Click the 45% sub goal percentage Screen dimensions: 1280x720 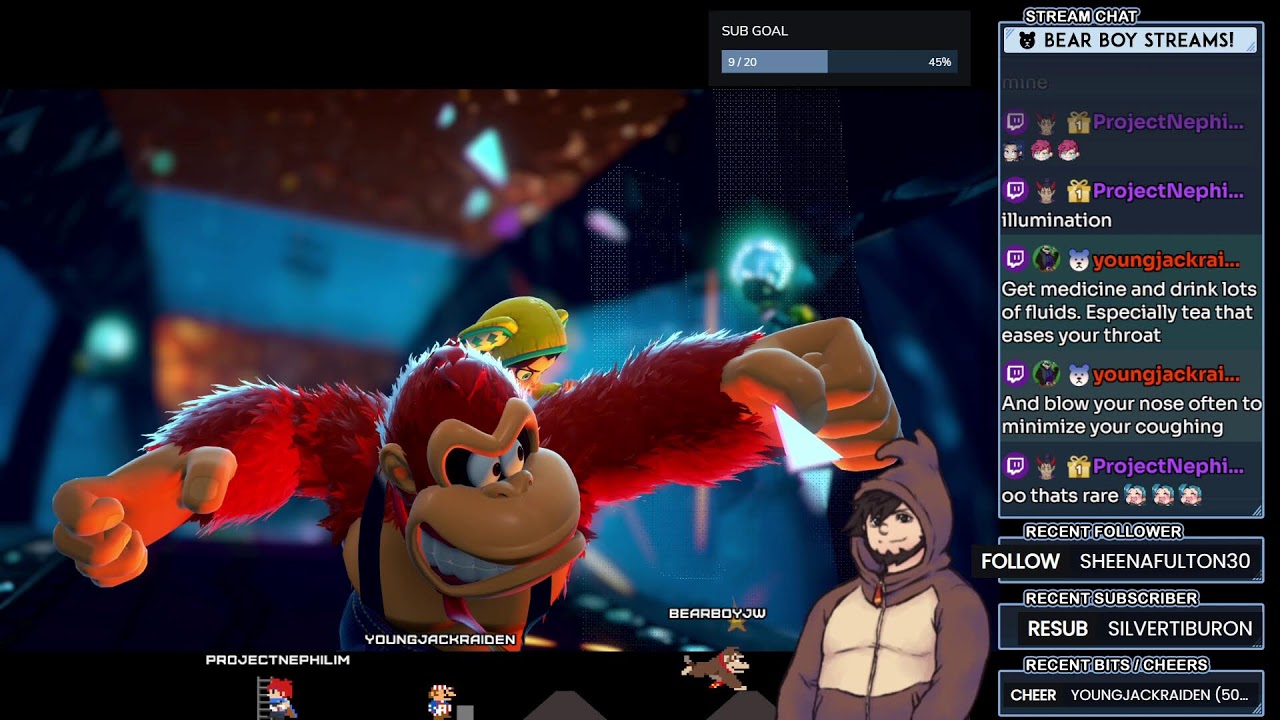click(939, 62)
